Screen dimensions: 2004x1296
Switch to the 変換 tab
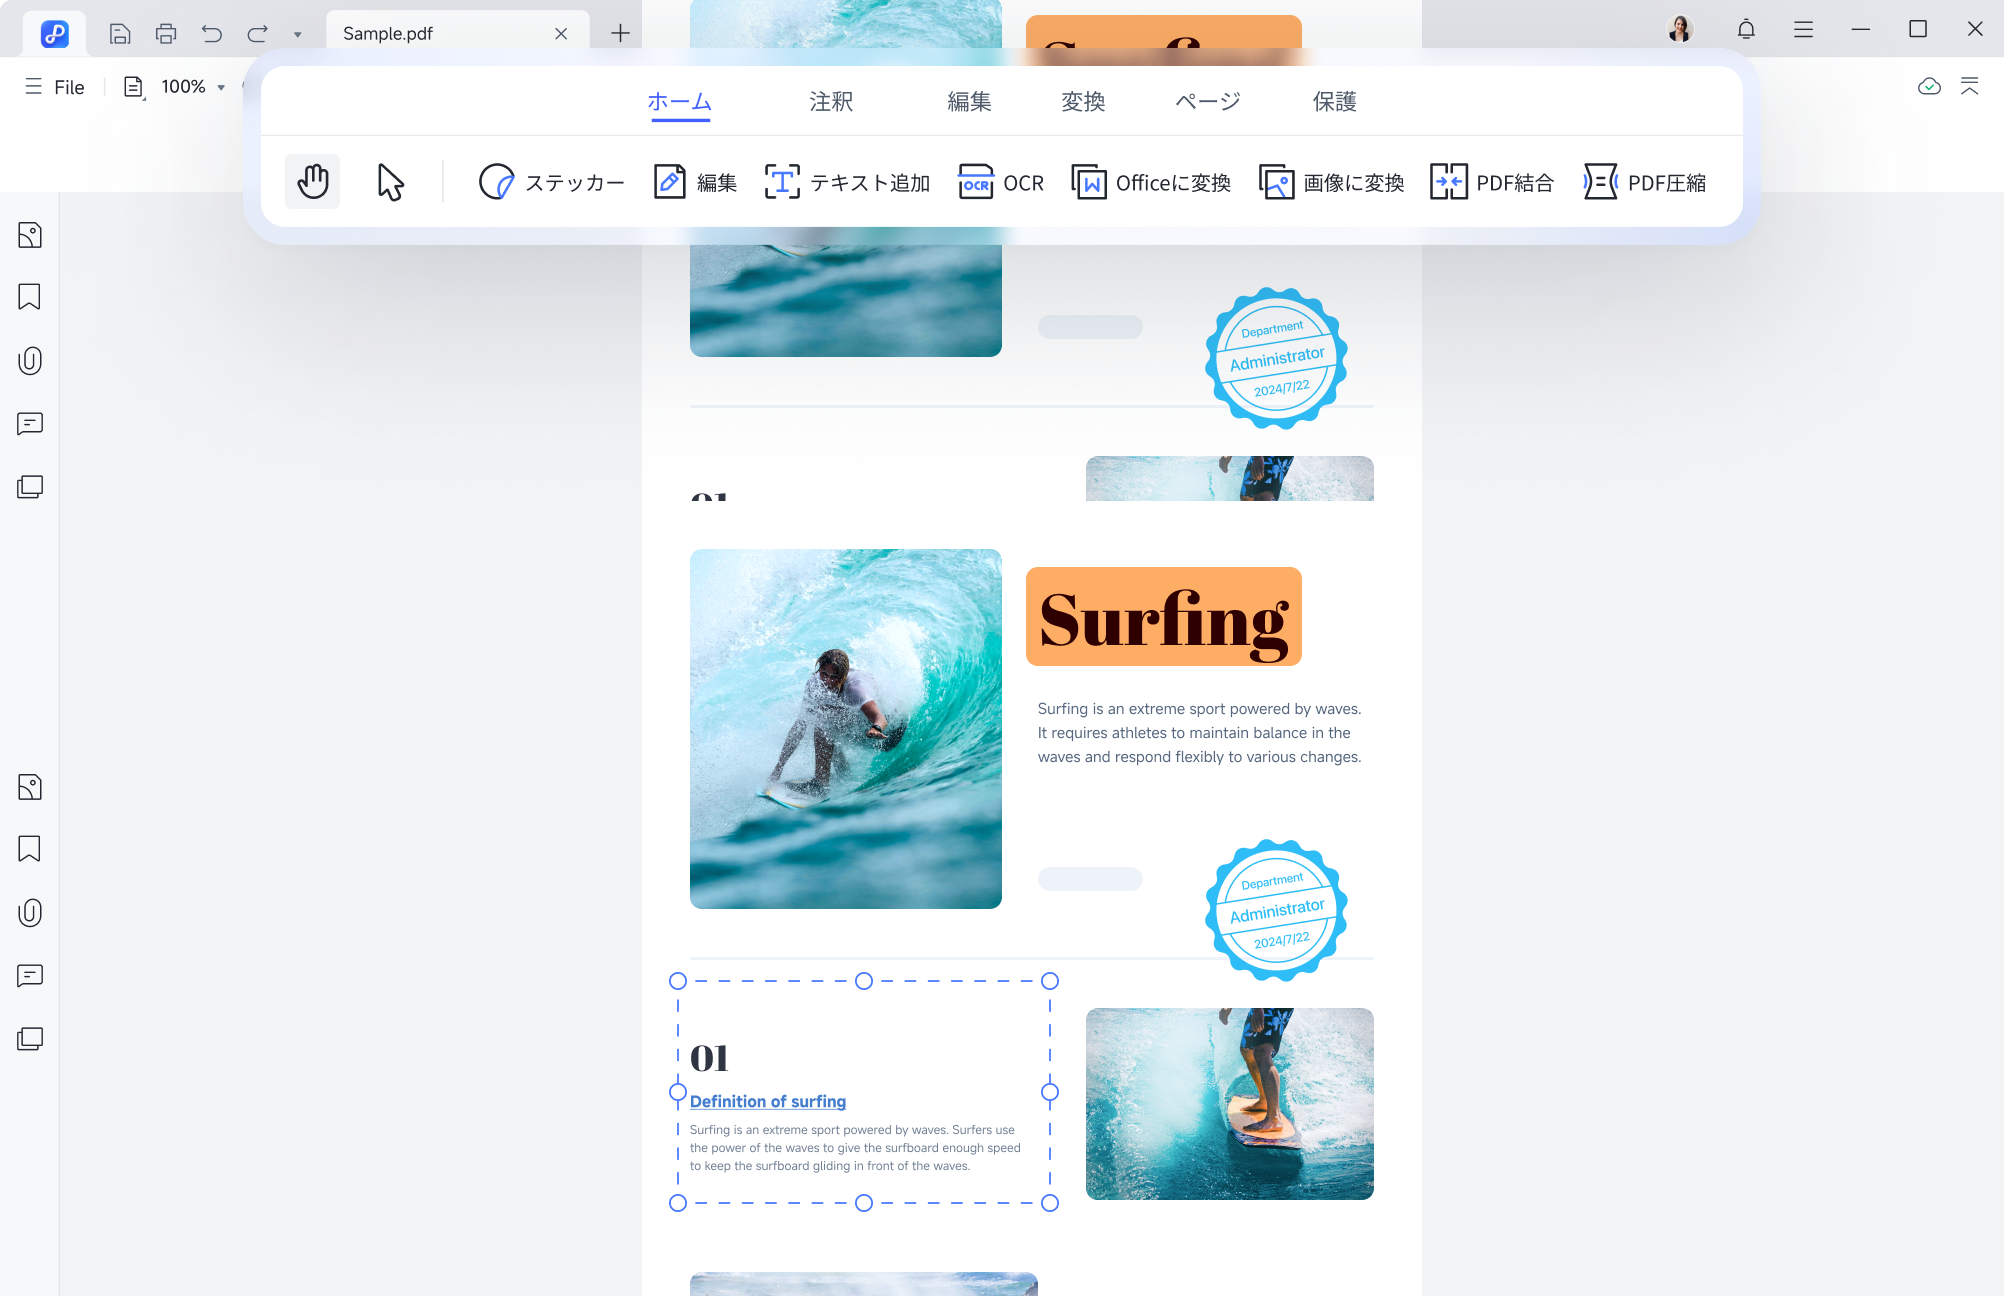click(1083, 102)
